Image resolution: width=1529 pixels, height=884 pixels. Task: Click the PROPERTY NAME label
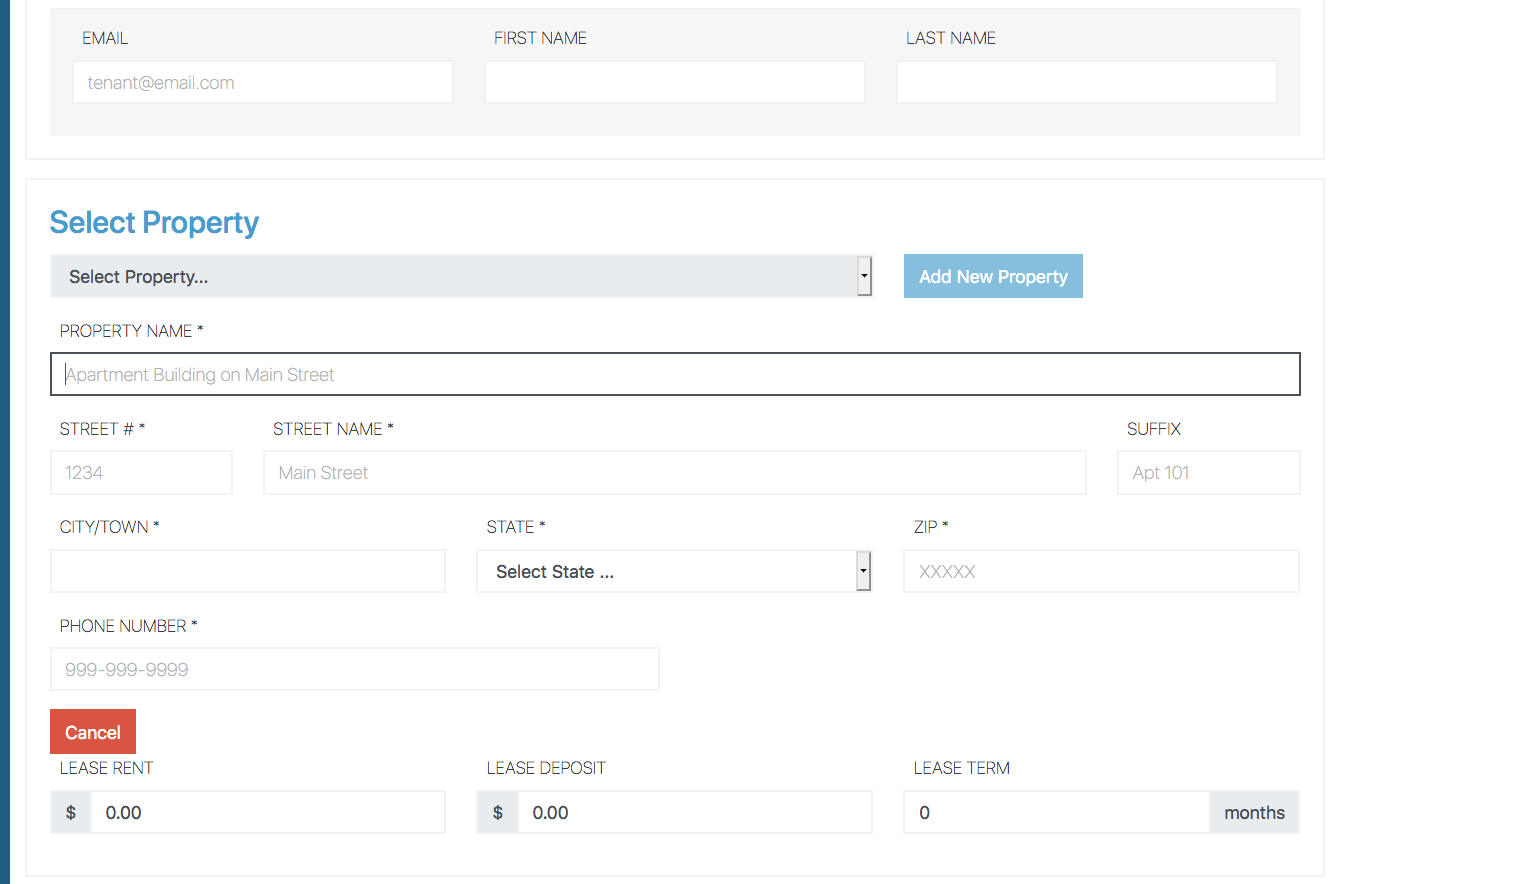(x=131, y=331)
